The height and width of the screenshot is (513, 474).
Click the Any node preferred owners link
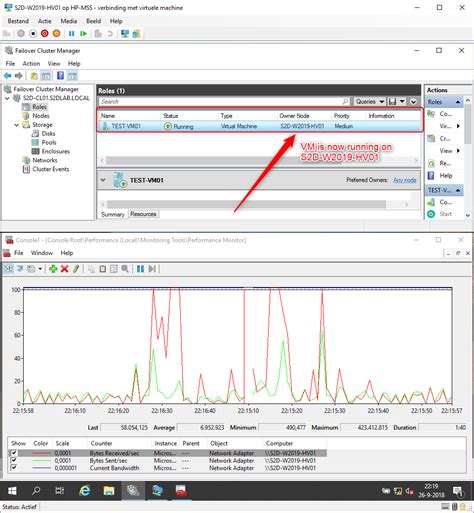404,180
